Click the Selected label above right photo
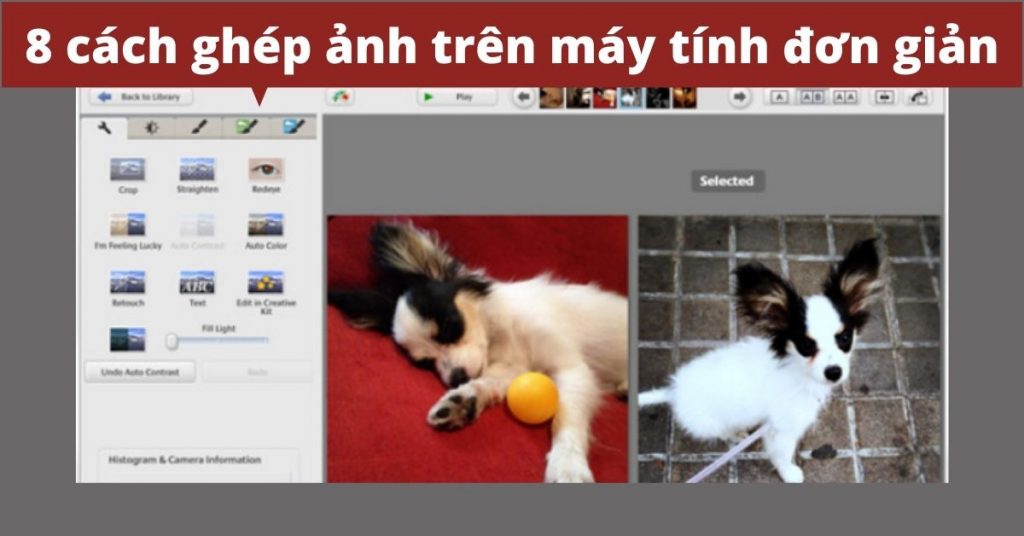Image resolution: width=1024 pixels, height=536 pixels. (x=727, y=181)
